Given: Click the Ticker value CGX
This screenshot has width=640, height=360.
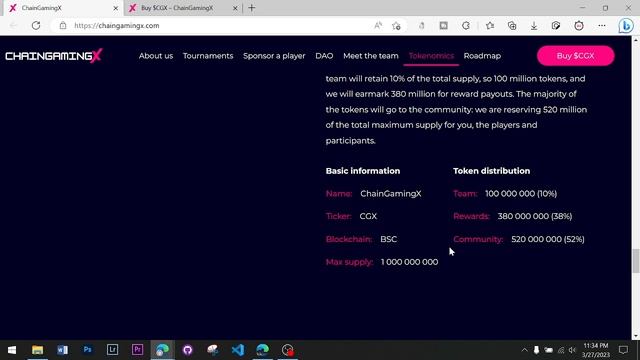Looking at the screenshot, I should [368, 216].
